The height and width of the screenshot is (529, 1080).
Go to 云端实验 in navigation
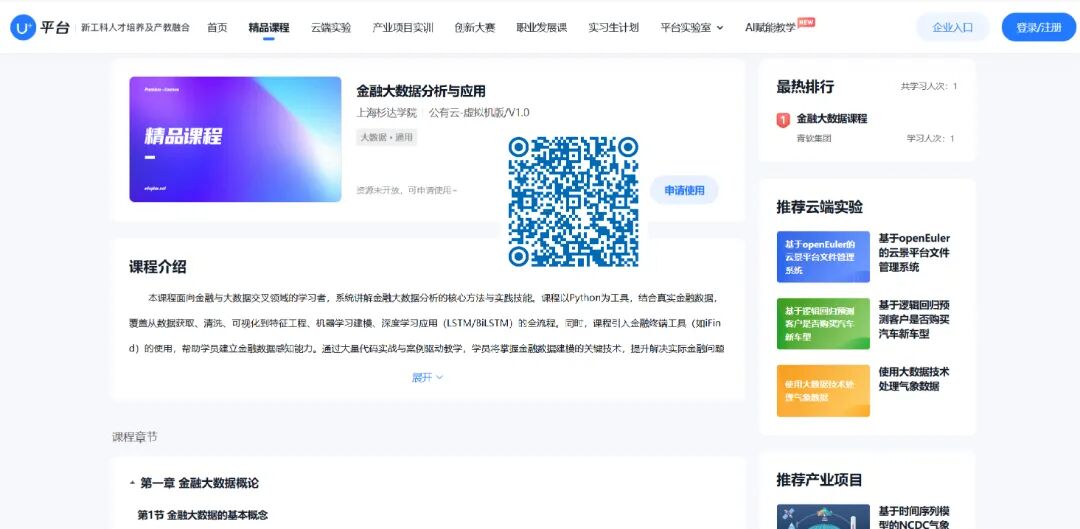point(331,28)
